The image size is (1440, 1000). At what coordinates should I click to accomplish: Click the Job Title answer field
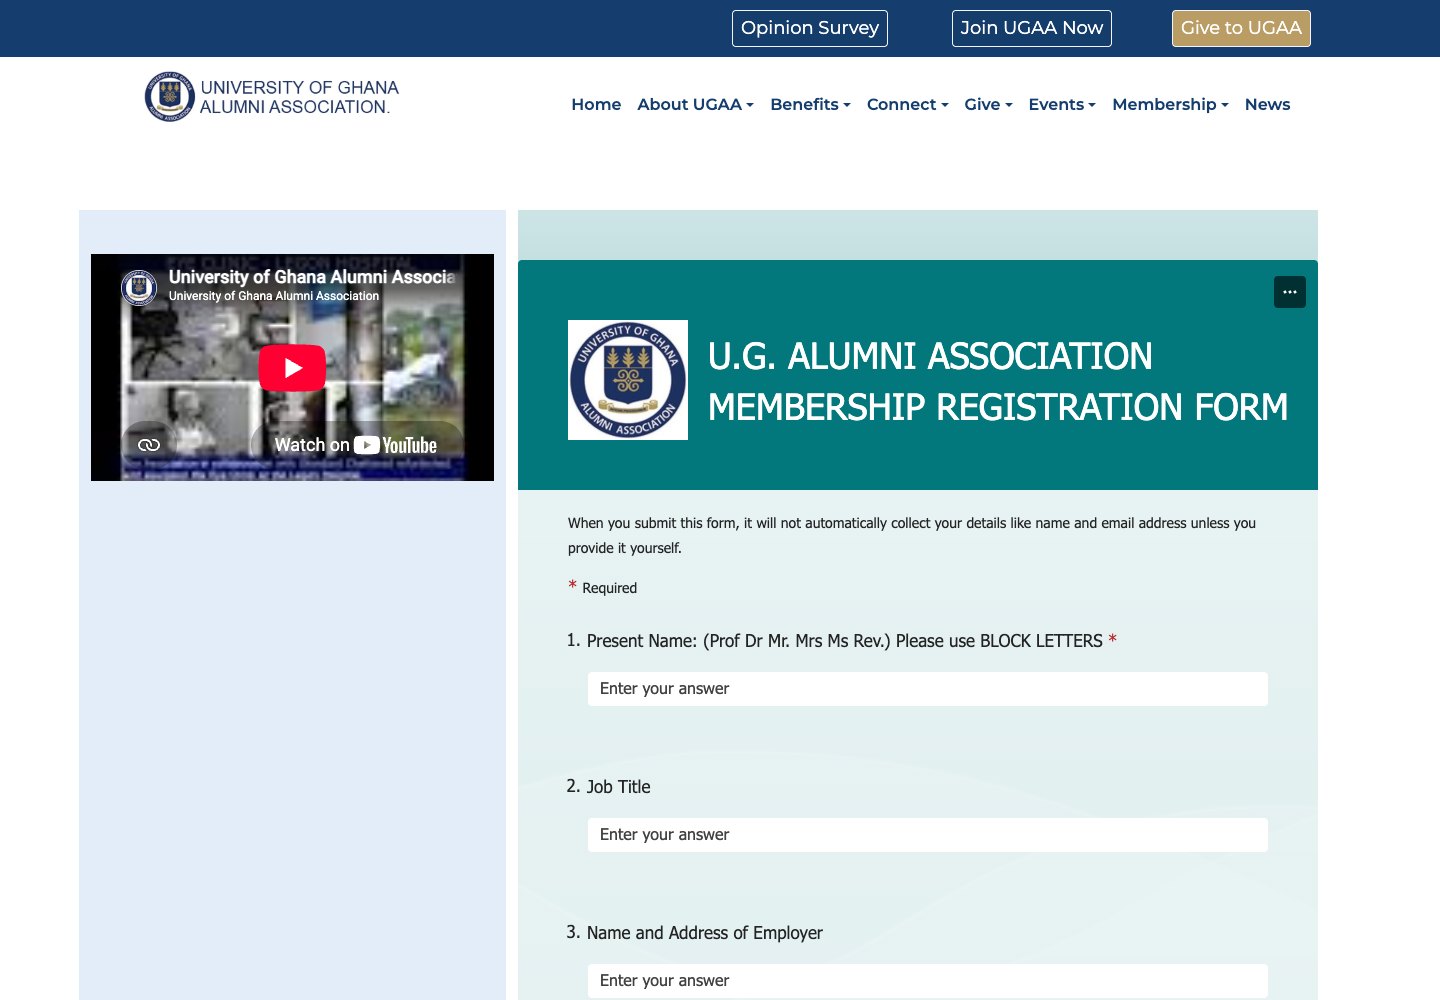point(928,835)
